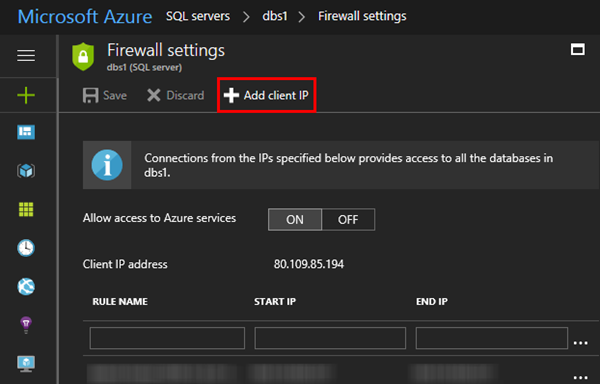The width and height of the screenshot is (600, 384).
Task: Click the Client IP address label
Action: tap(125, 264)
